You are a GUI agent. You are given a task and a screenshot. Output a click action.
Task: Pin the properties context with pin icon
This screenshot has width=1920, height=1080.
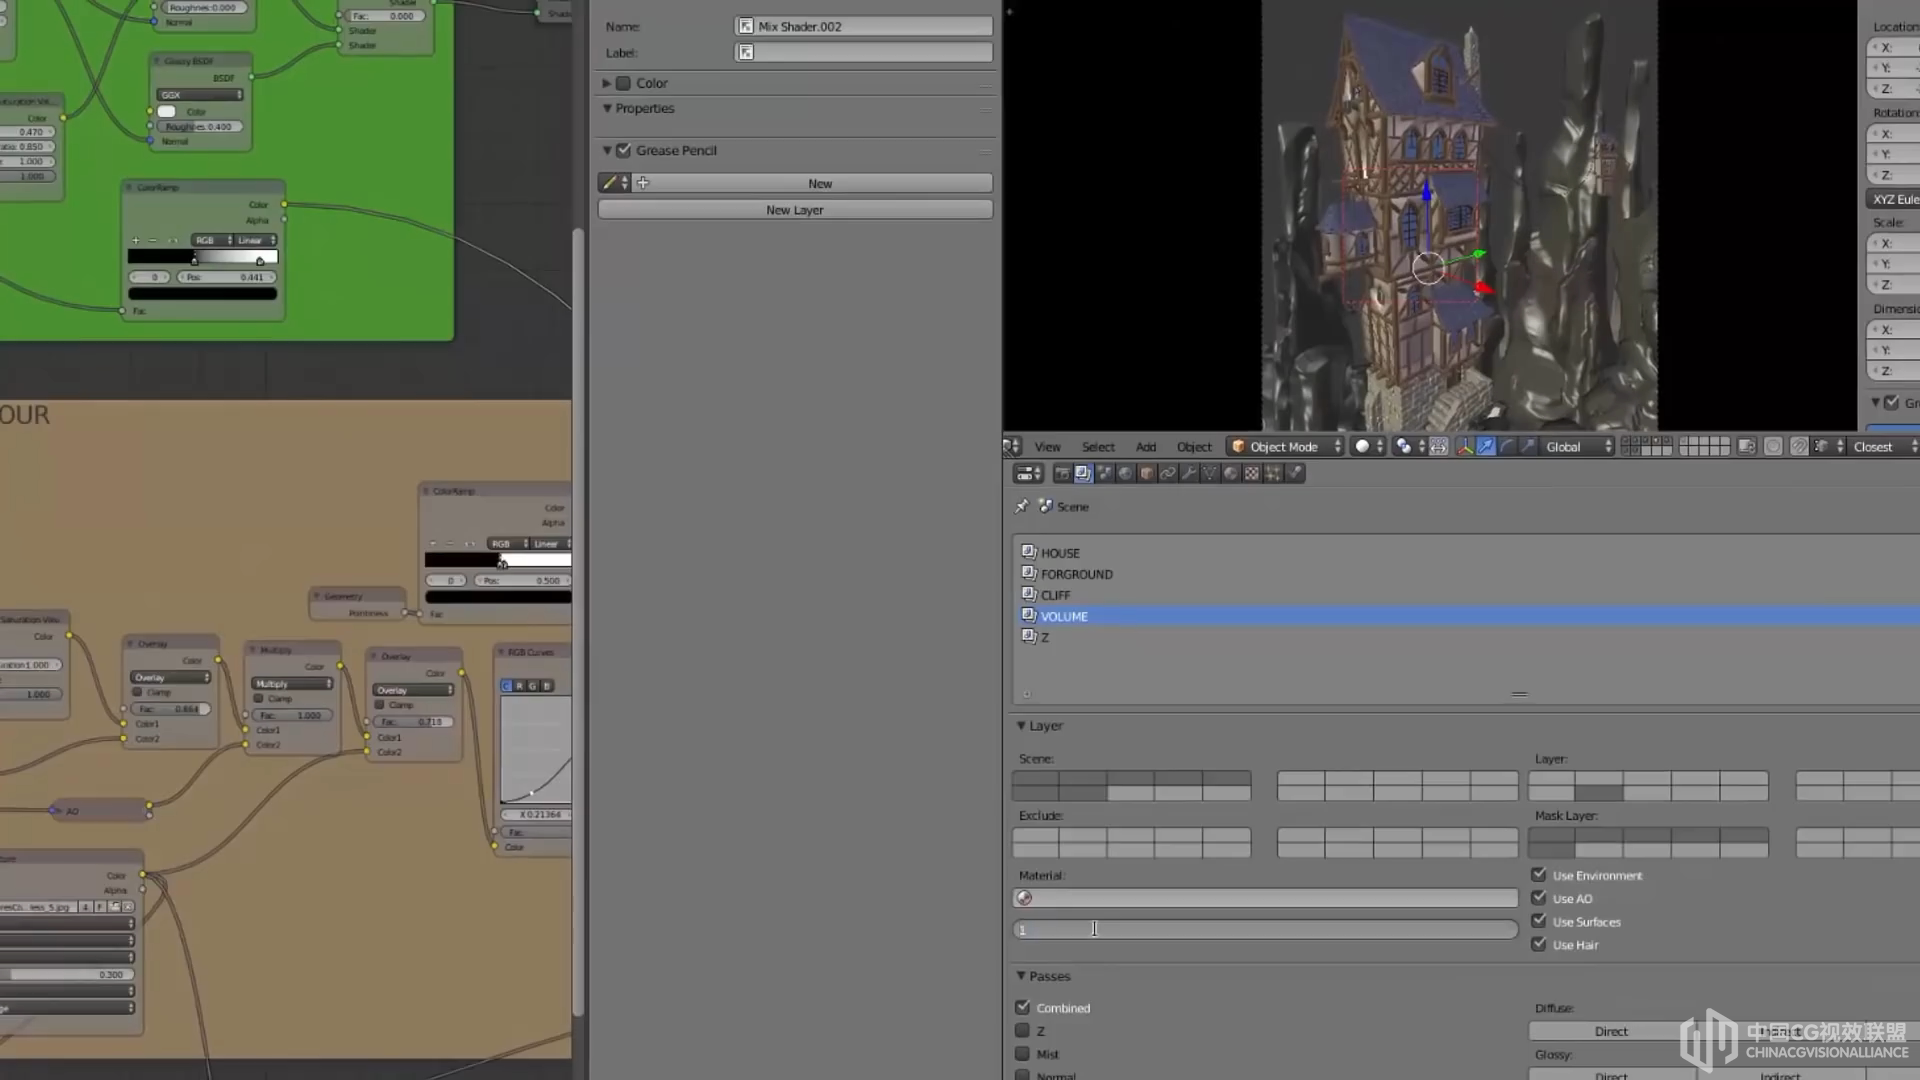pyautogui.click(x=1021, y=507)
